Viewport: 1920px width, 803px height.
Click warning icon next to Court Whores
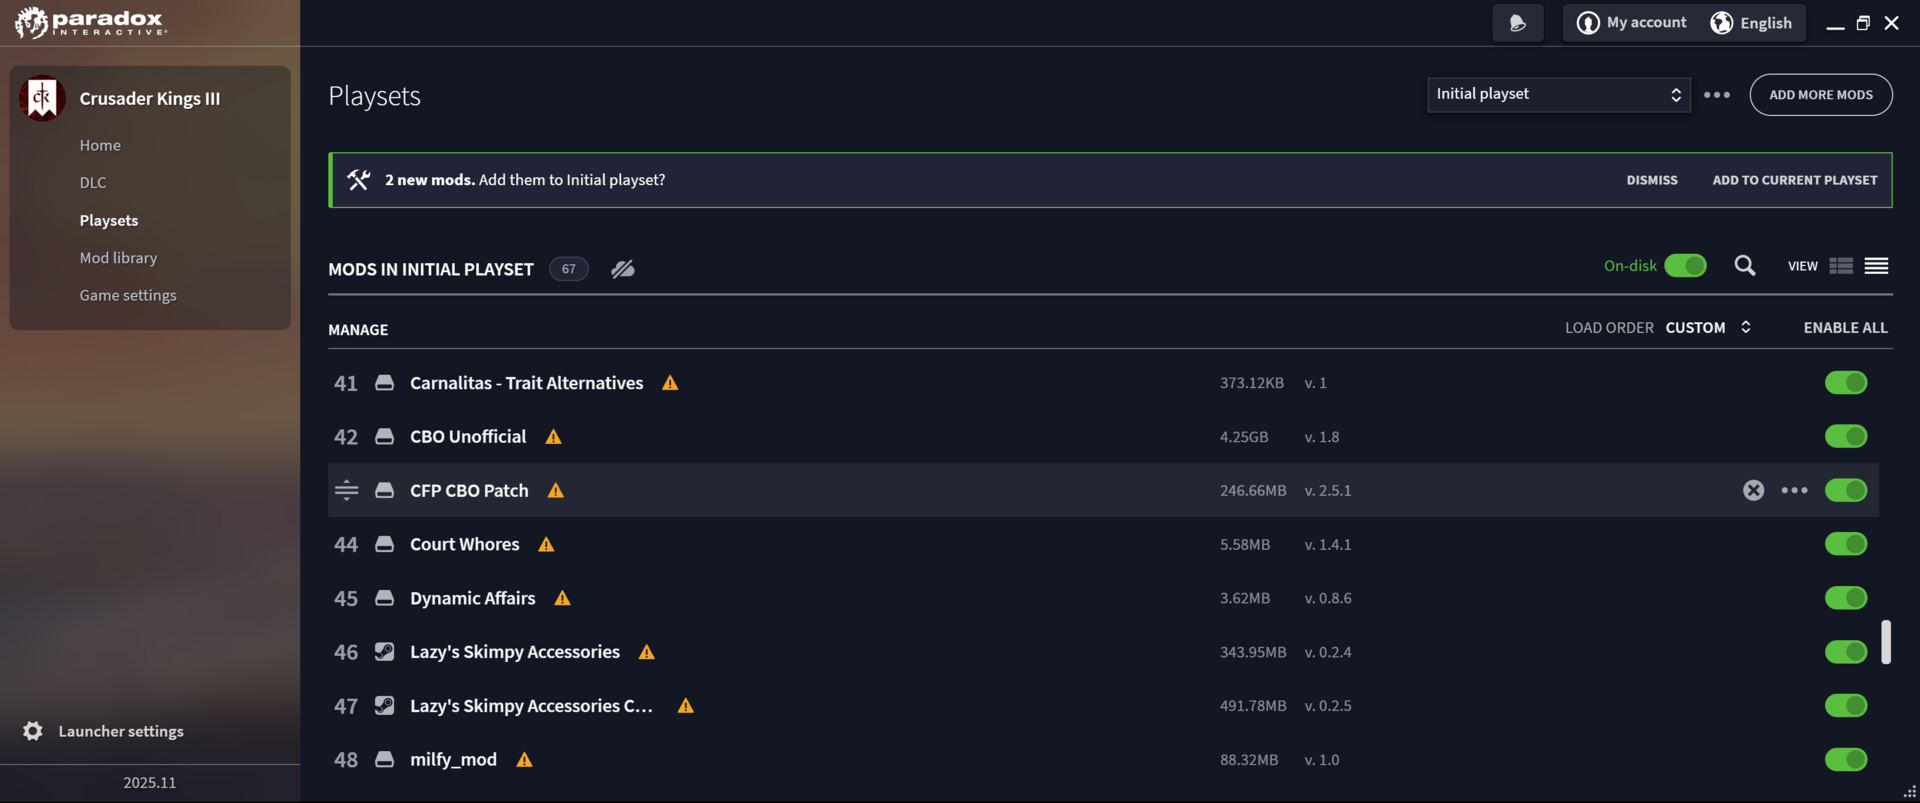point(546,544)
